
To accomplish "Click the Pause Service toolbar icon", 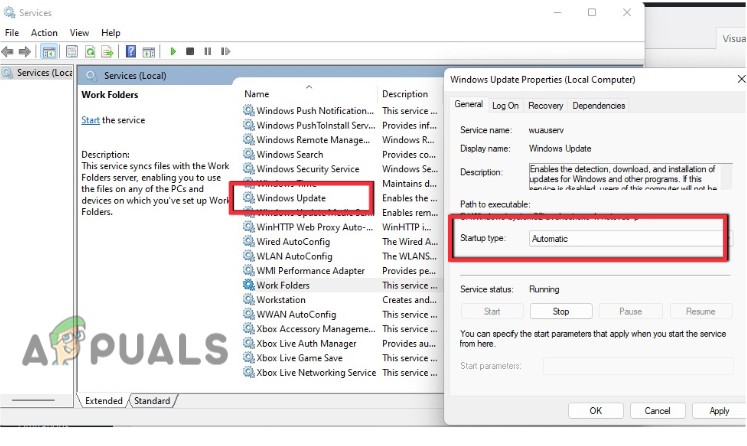I will point(208,51).
